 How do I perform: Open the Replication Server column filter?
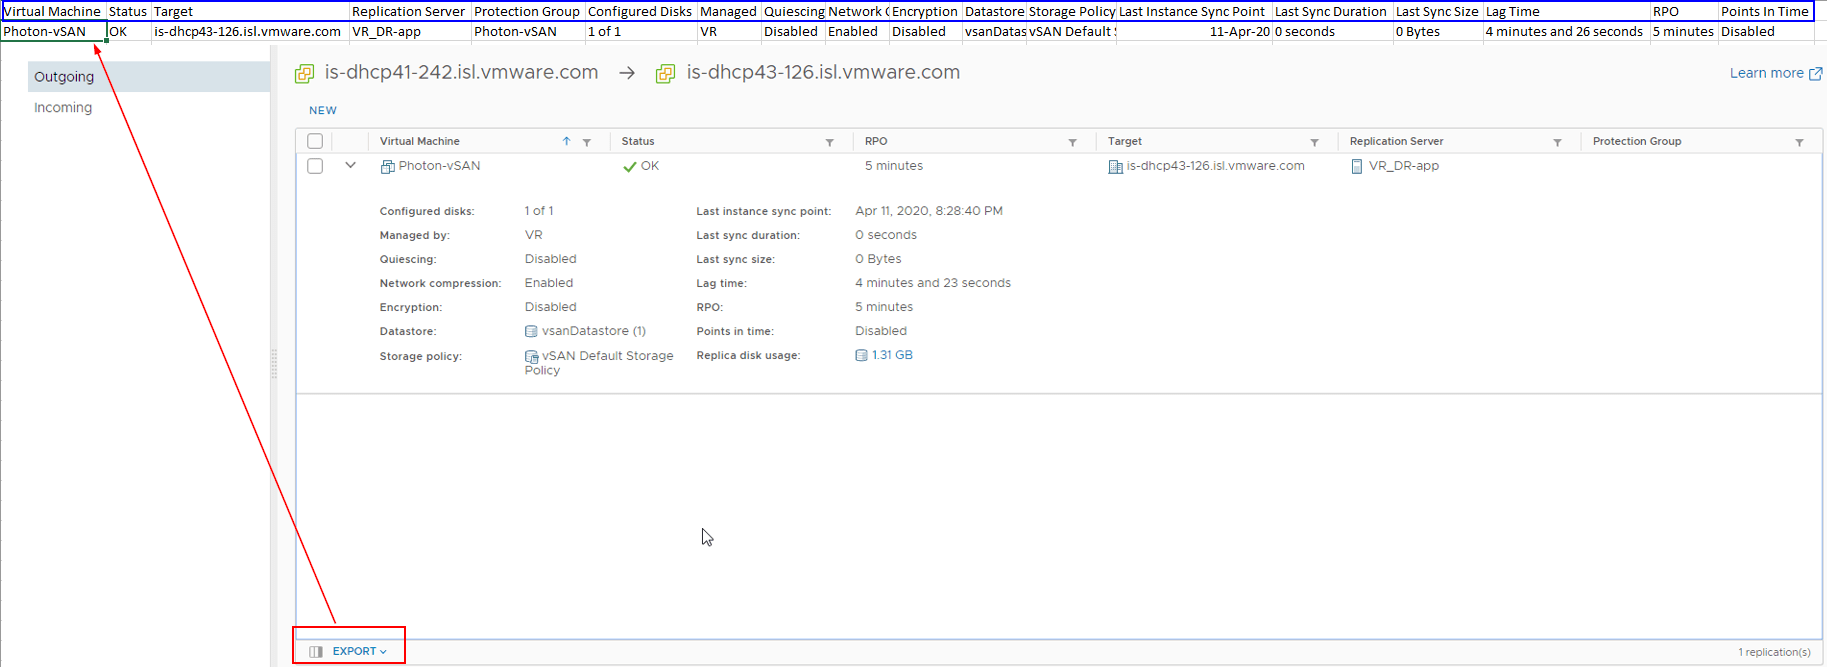click(1557, 142)
